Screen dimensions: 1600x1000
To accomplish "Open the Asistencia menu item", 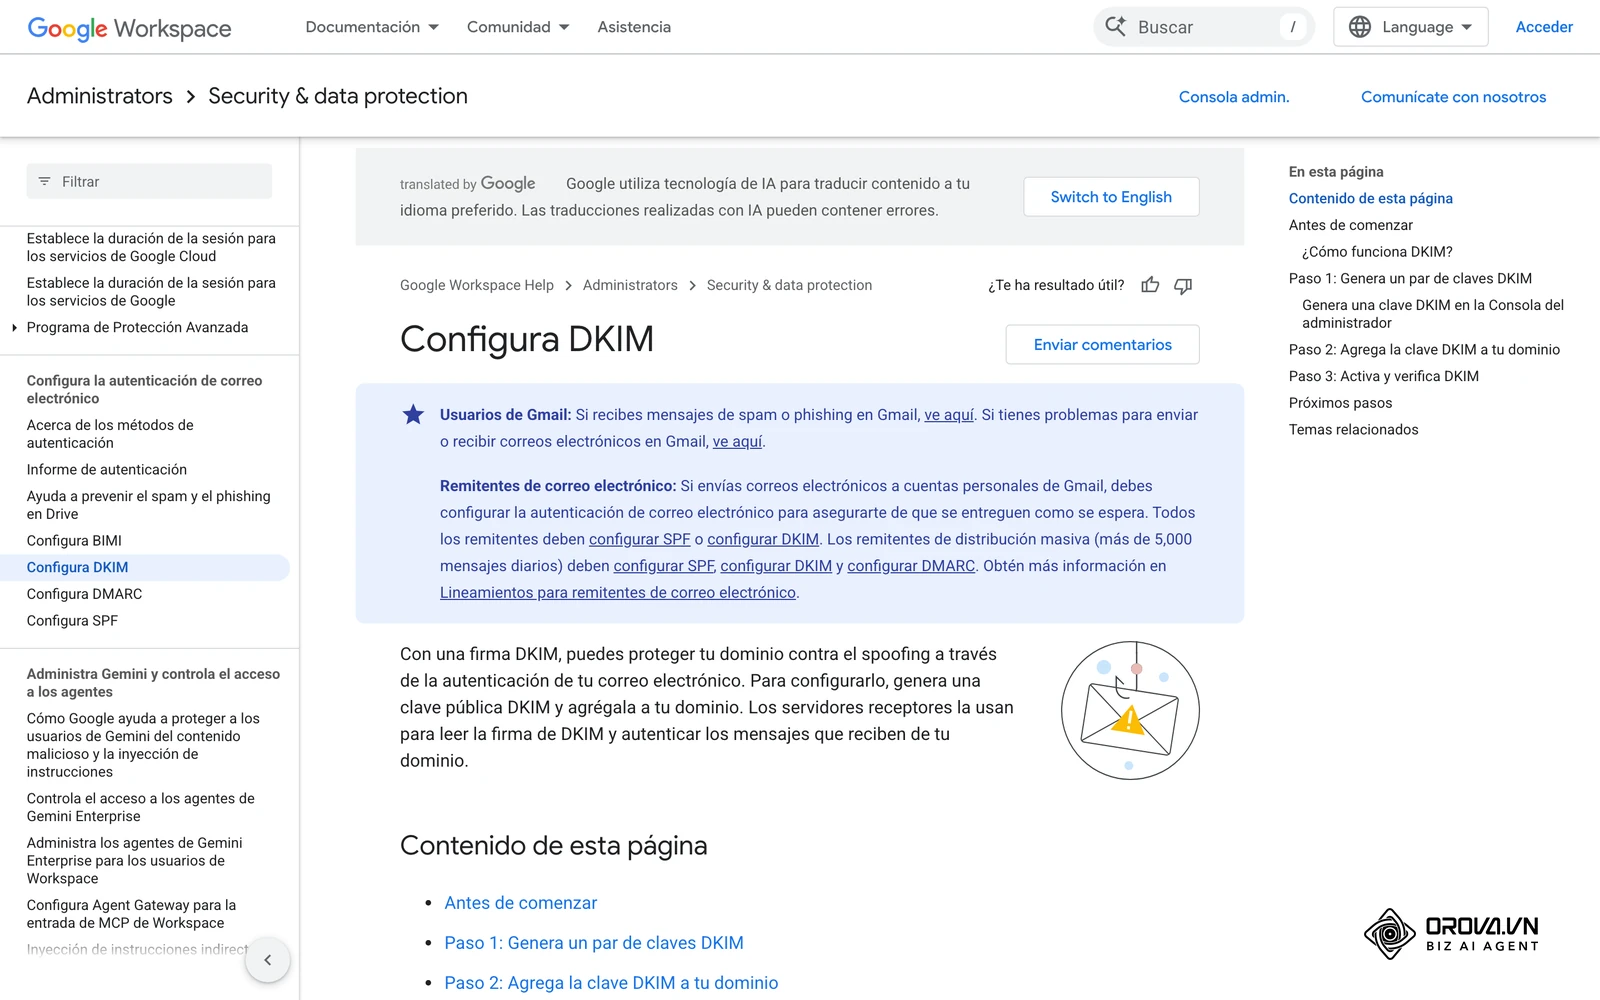I will [634, 27].
